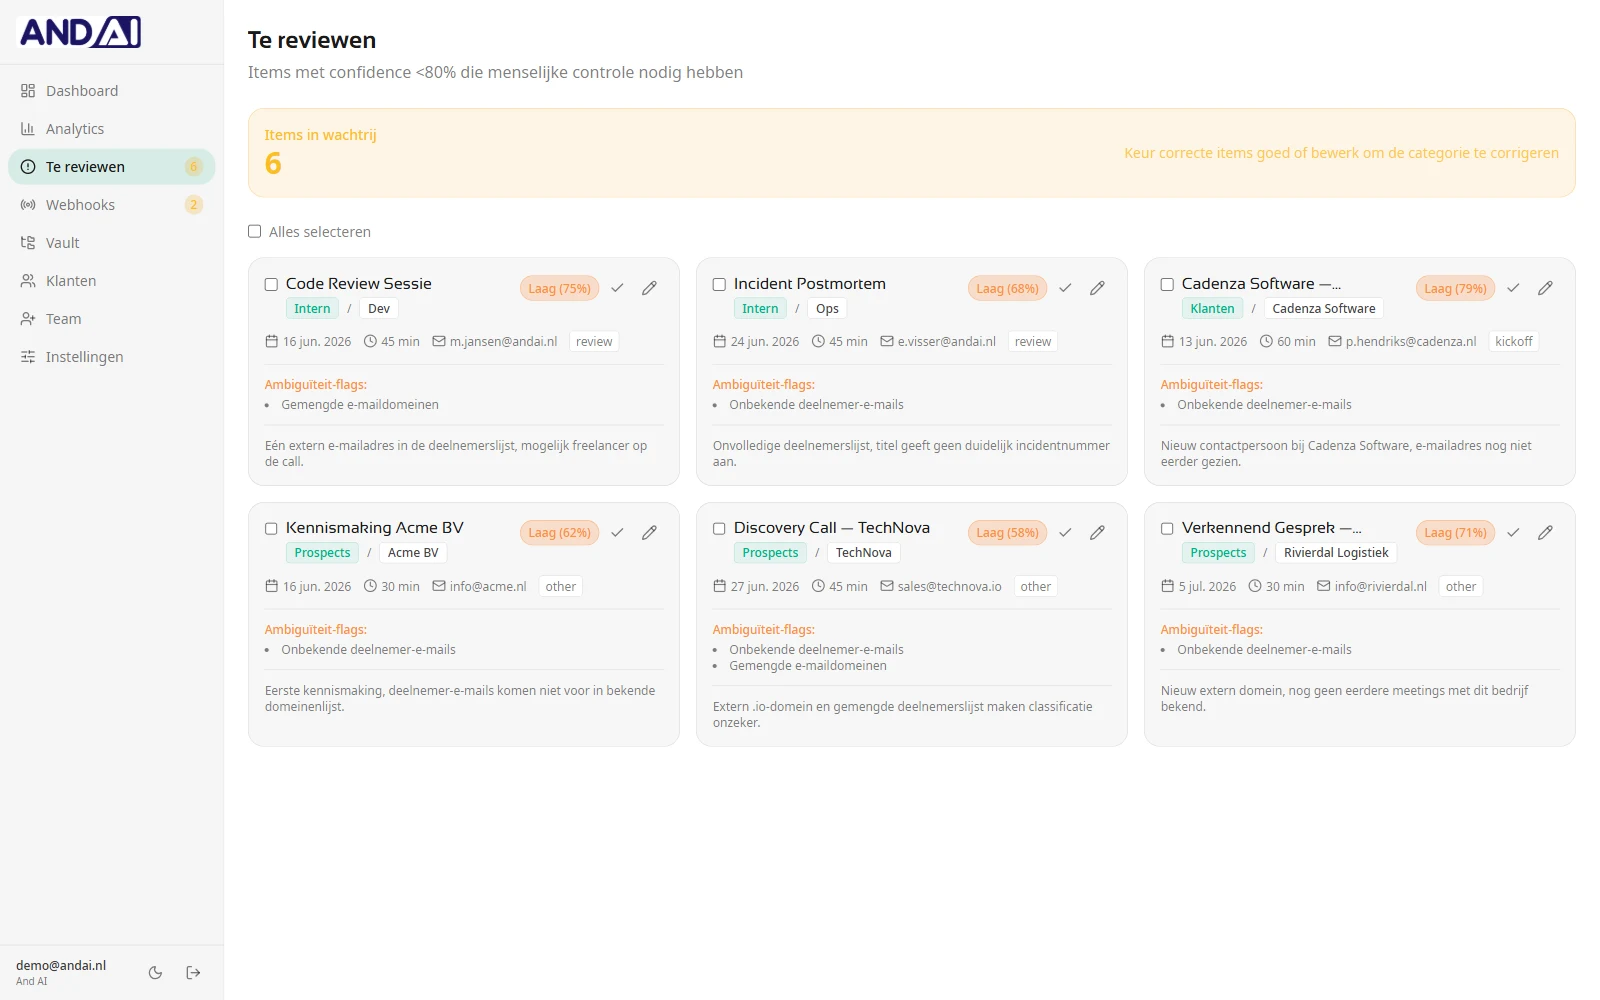Image resolution: width=1600 pixels, height=1000 pixels.
Task: Click the Rivierdal Logistiek tag
Action: point(1336,553)
